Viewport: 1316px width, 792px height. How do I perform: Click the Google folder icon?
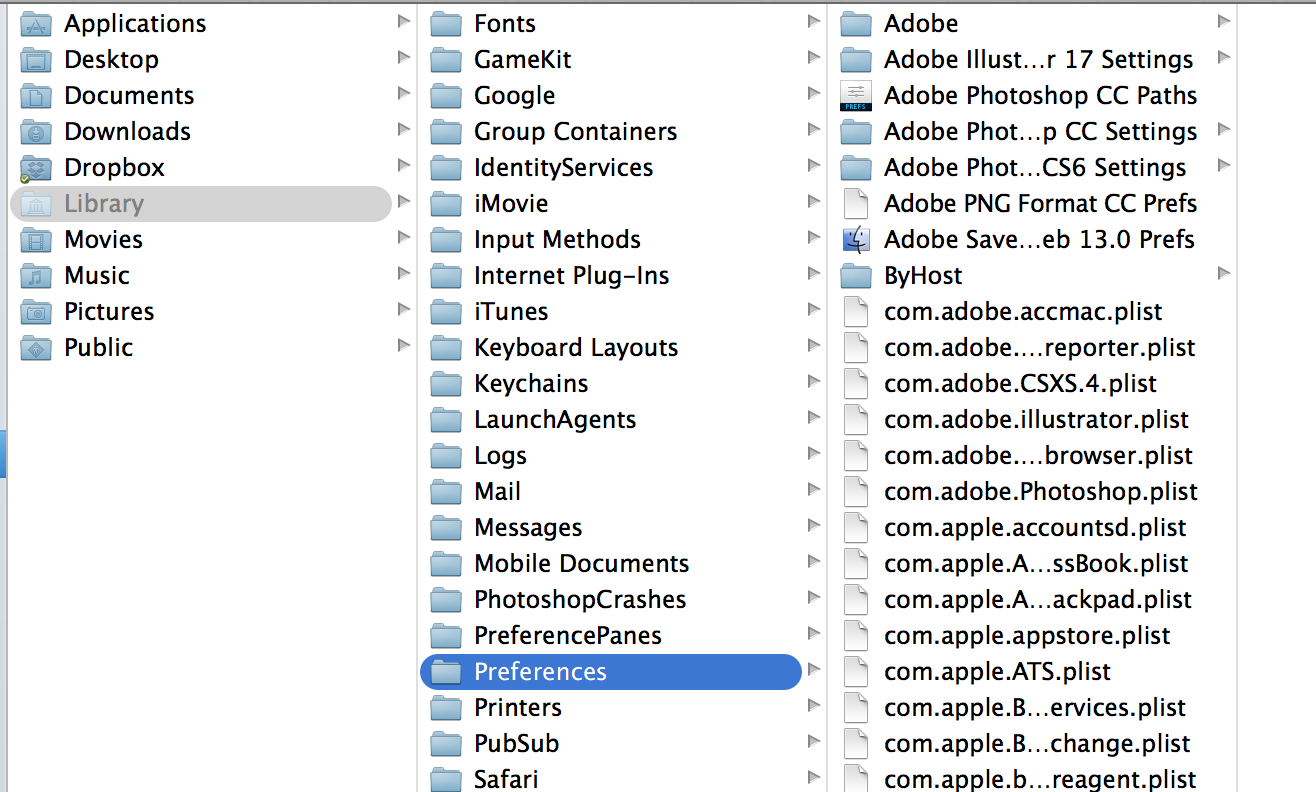[x=446, y=96]
